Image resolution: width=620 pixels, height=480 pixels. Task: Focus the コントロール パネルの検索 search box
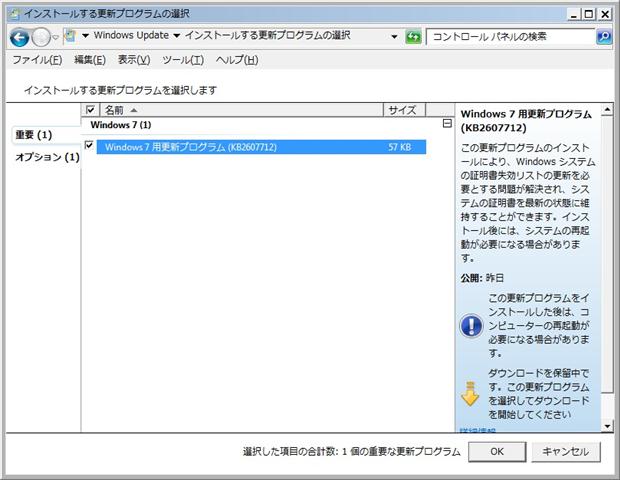[510, 37]
